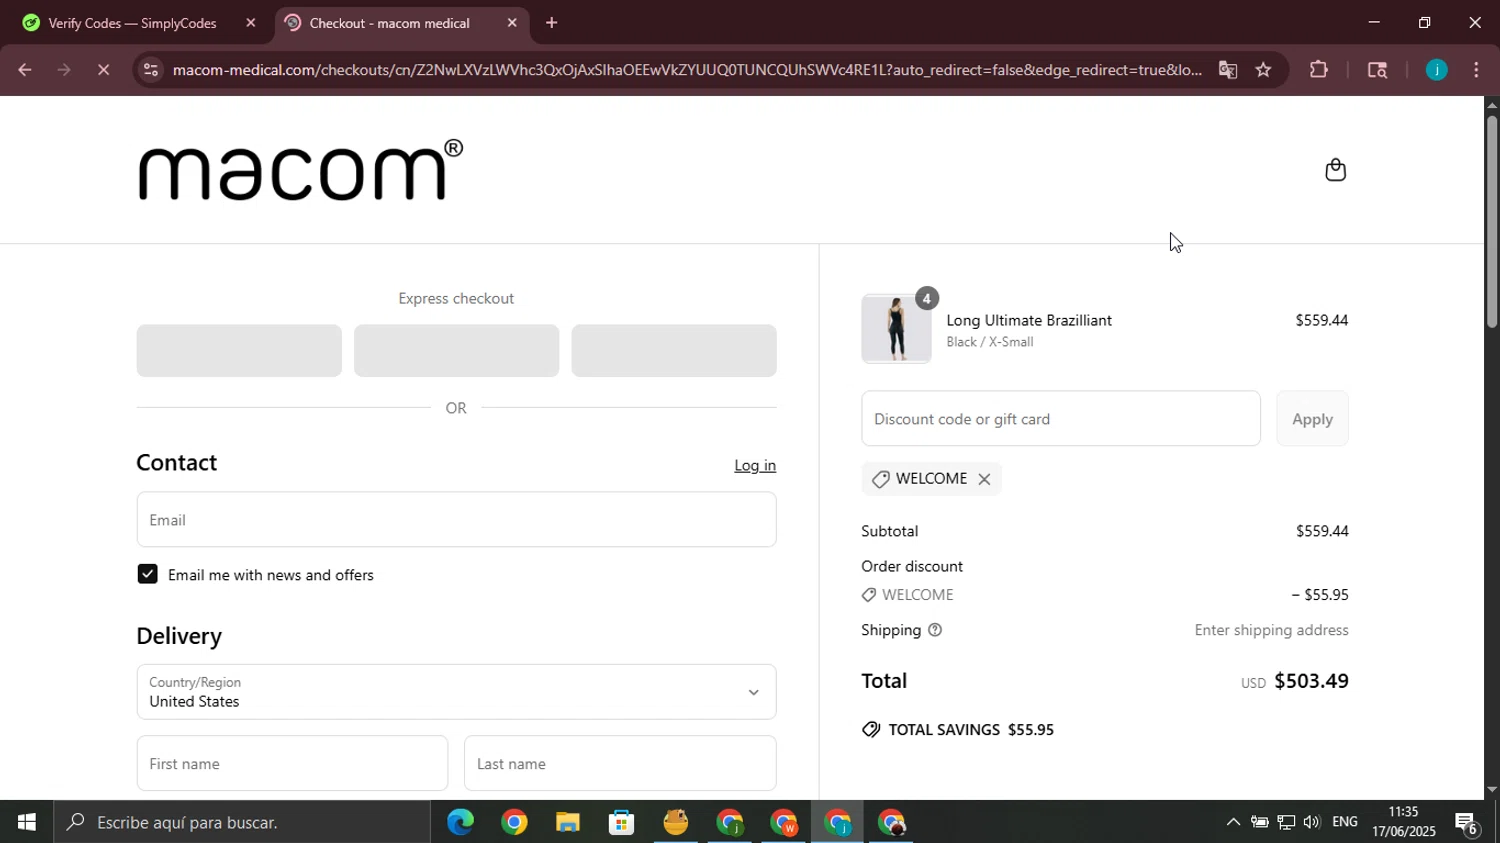Click the middle express checkout button
The image size is (1500, 843).
coord(456,351)
